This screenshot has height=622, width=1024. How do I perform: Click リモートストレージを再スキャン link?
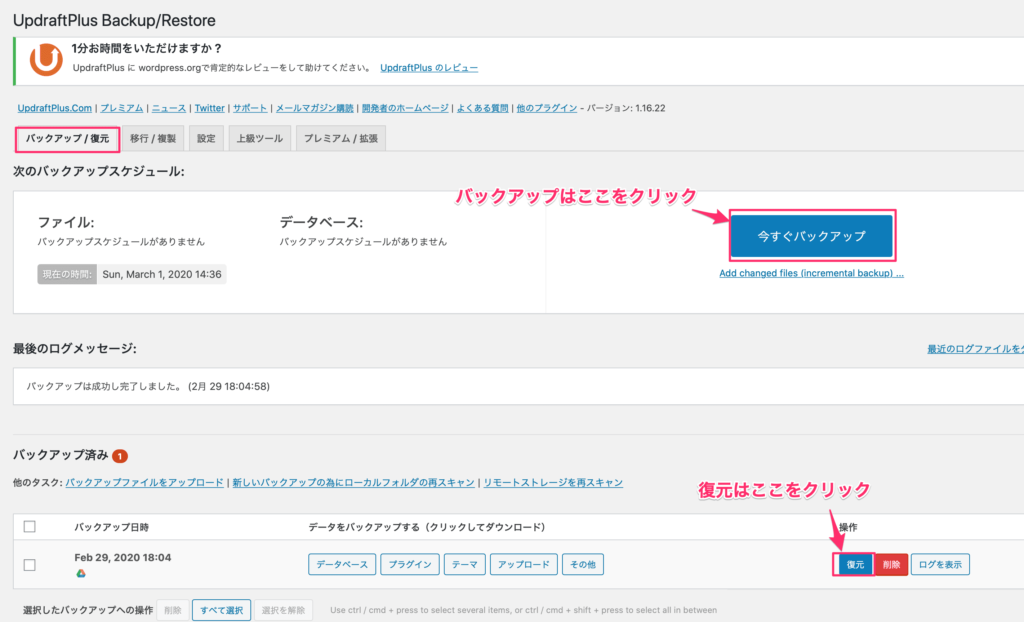[553, 483]
